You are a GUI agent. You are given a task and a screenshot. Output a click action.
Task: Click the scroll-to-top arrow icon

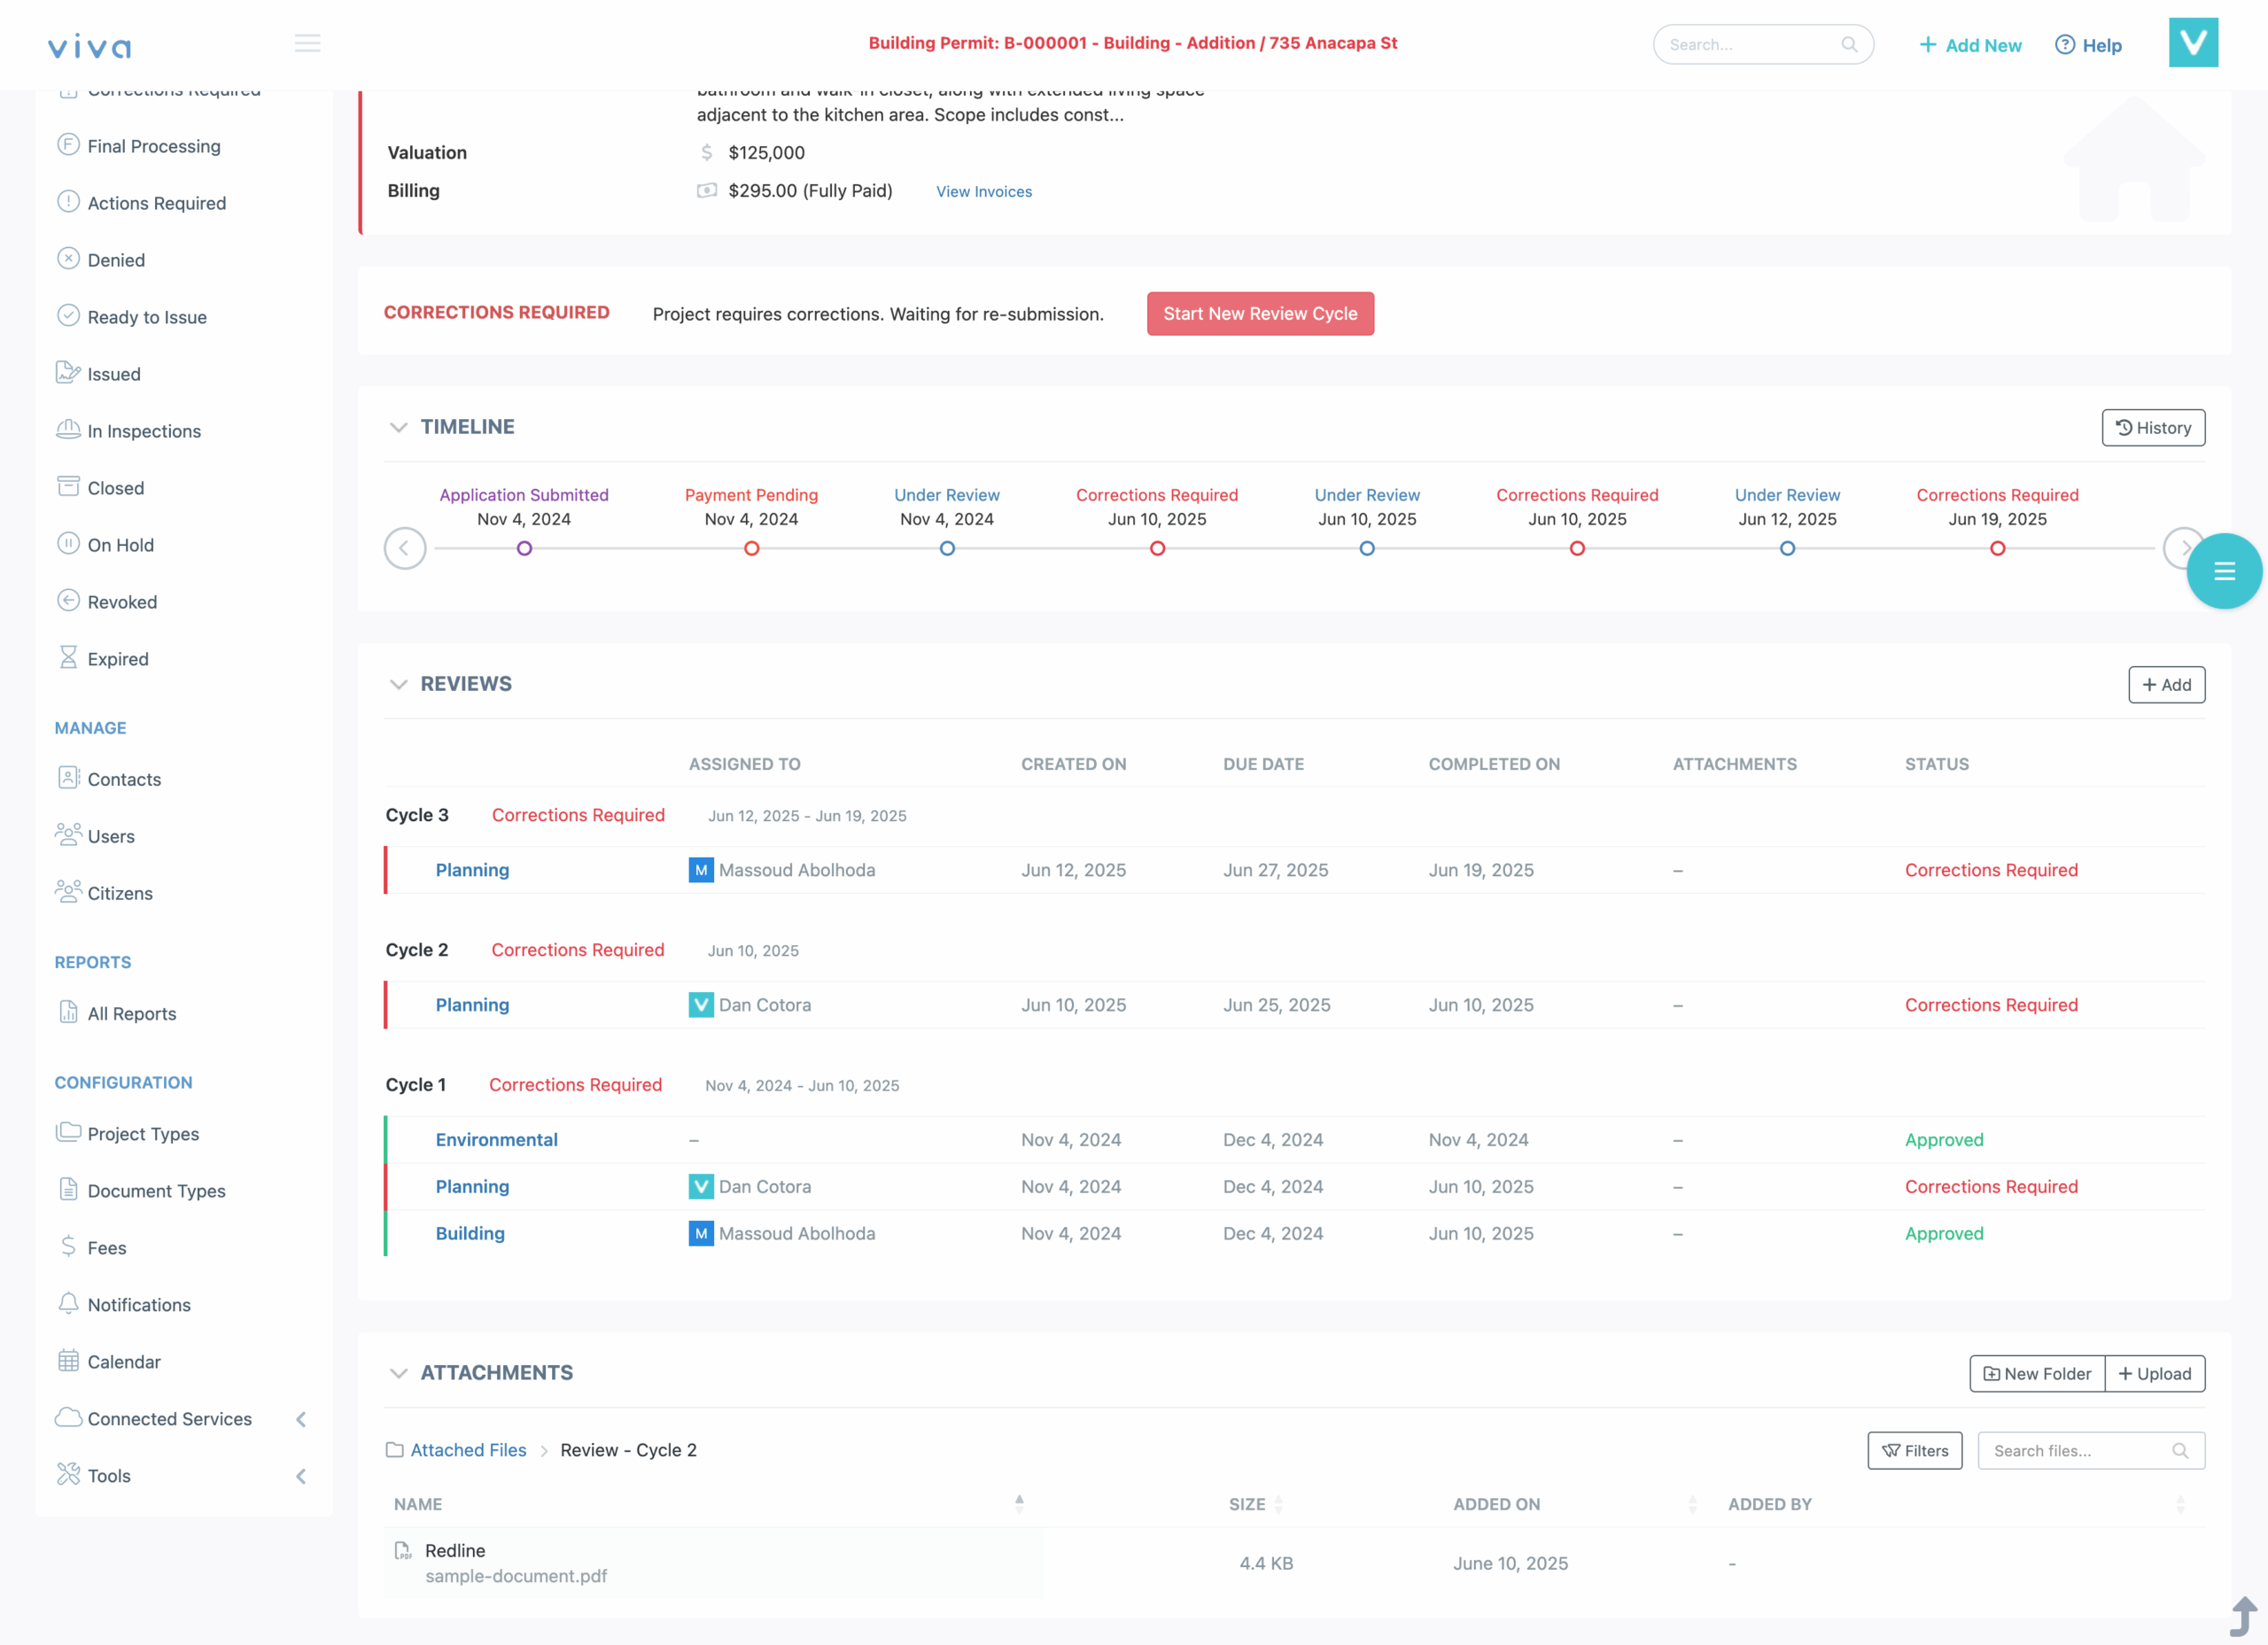click(2242, 1615)
